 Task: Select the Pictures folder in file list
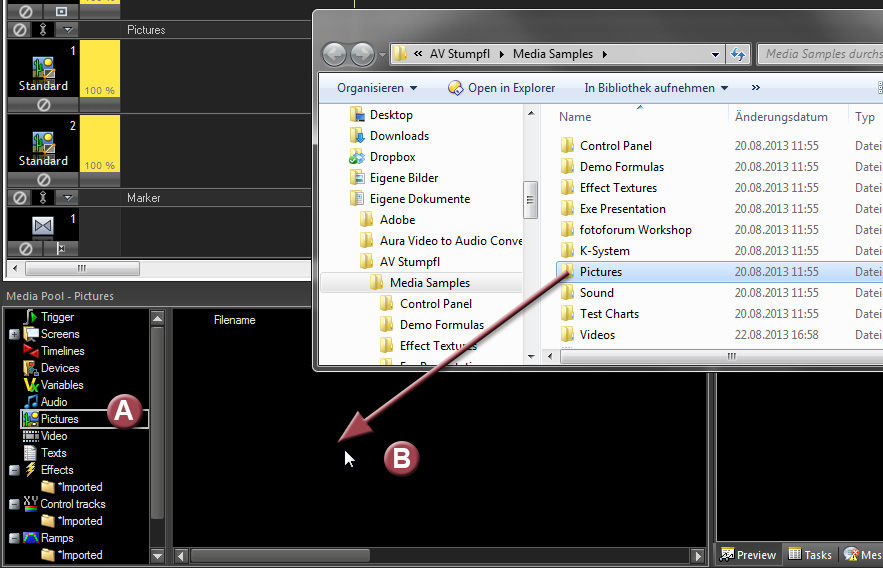coord(601,272)
